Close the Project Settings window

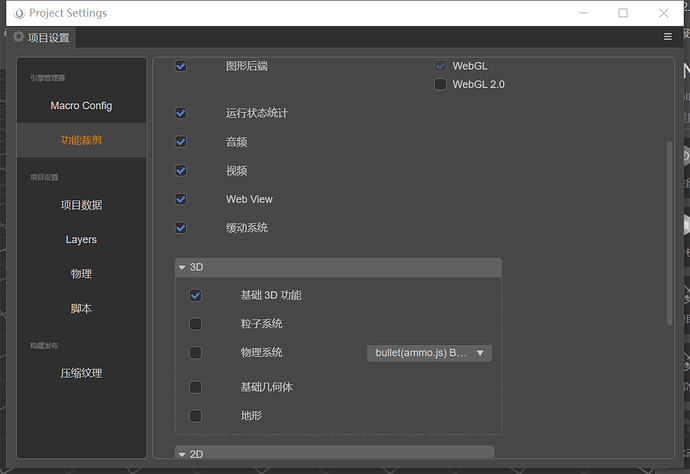tap(663, 13)
